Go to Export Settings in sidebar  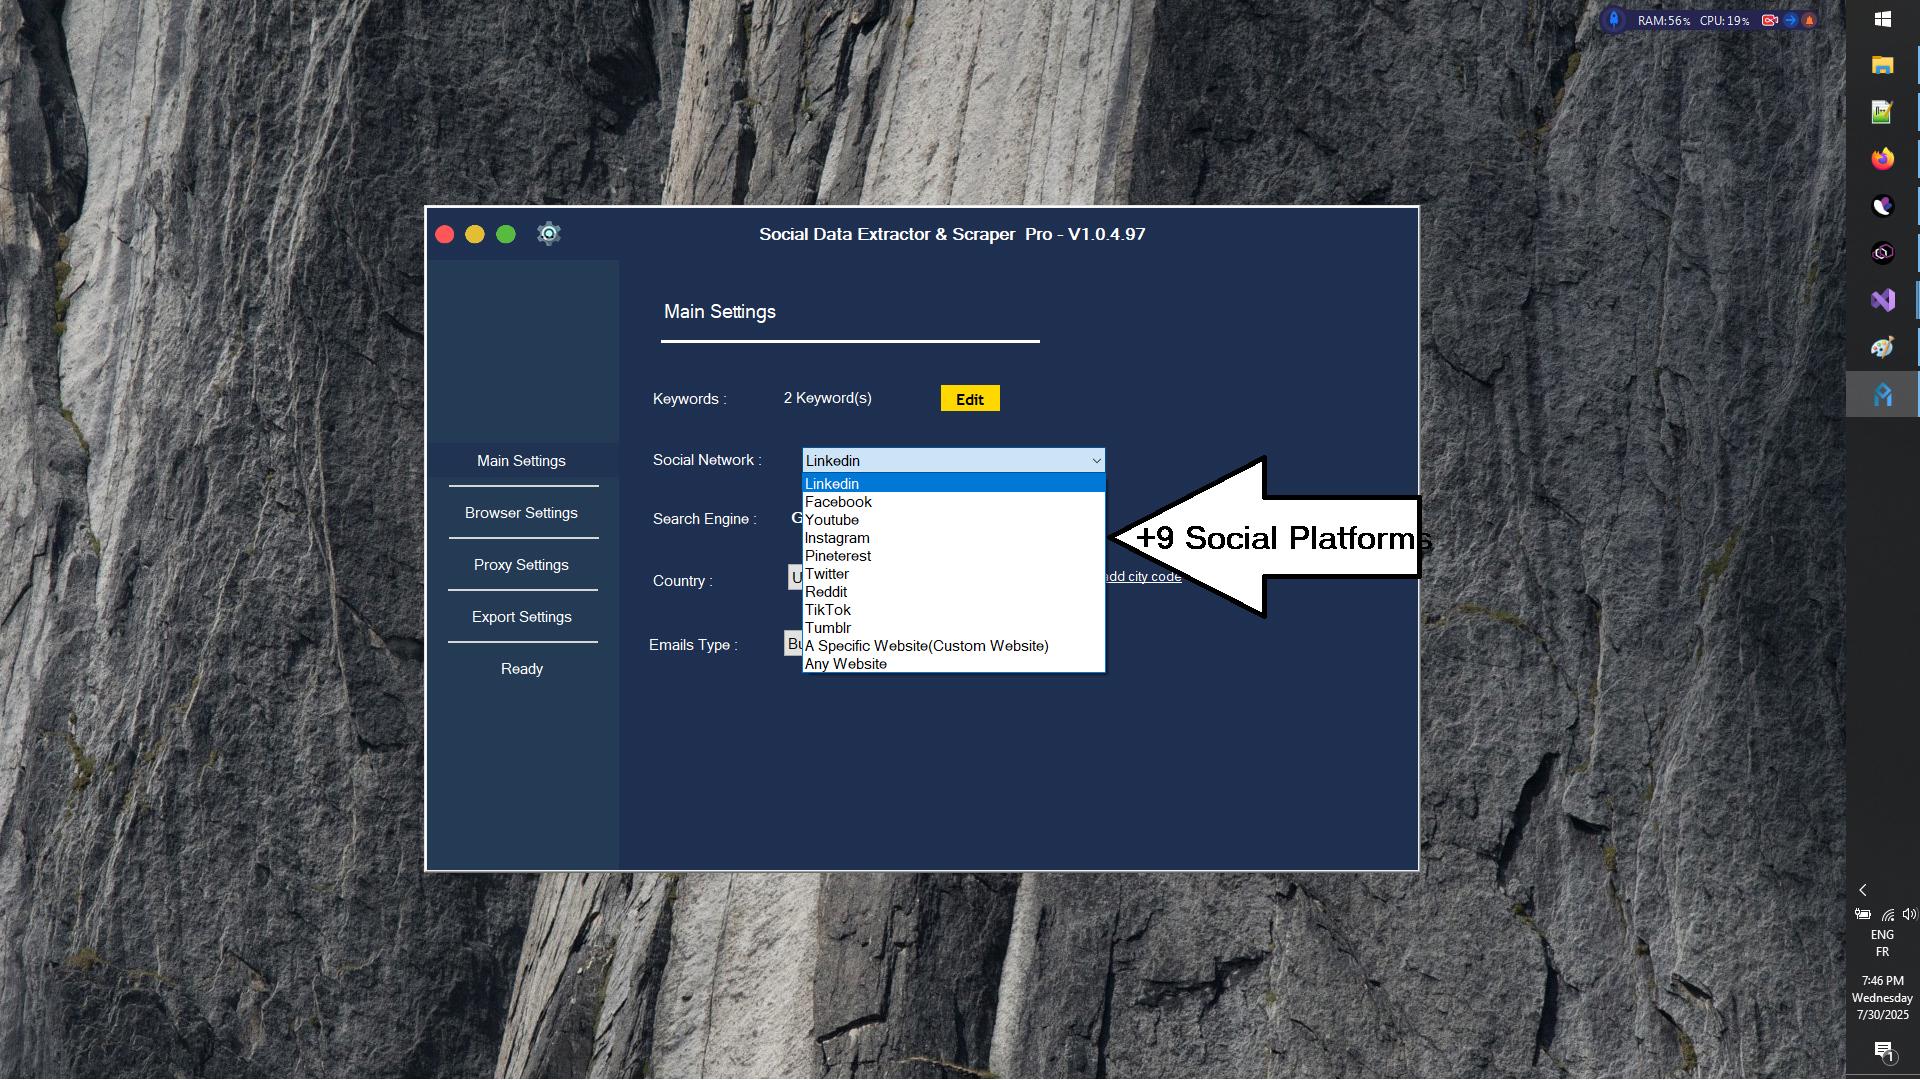click(521, 617)
